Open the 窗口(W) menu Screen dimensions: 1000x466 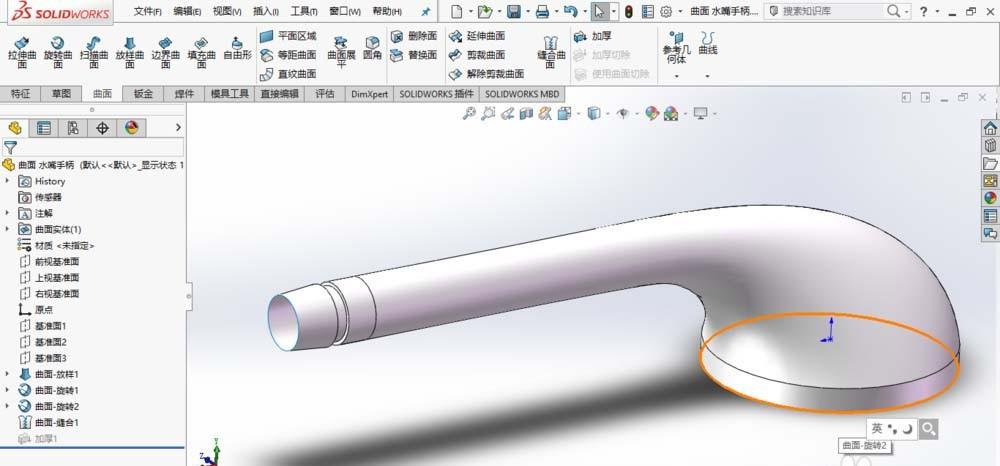(x=344, y=11)
